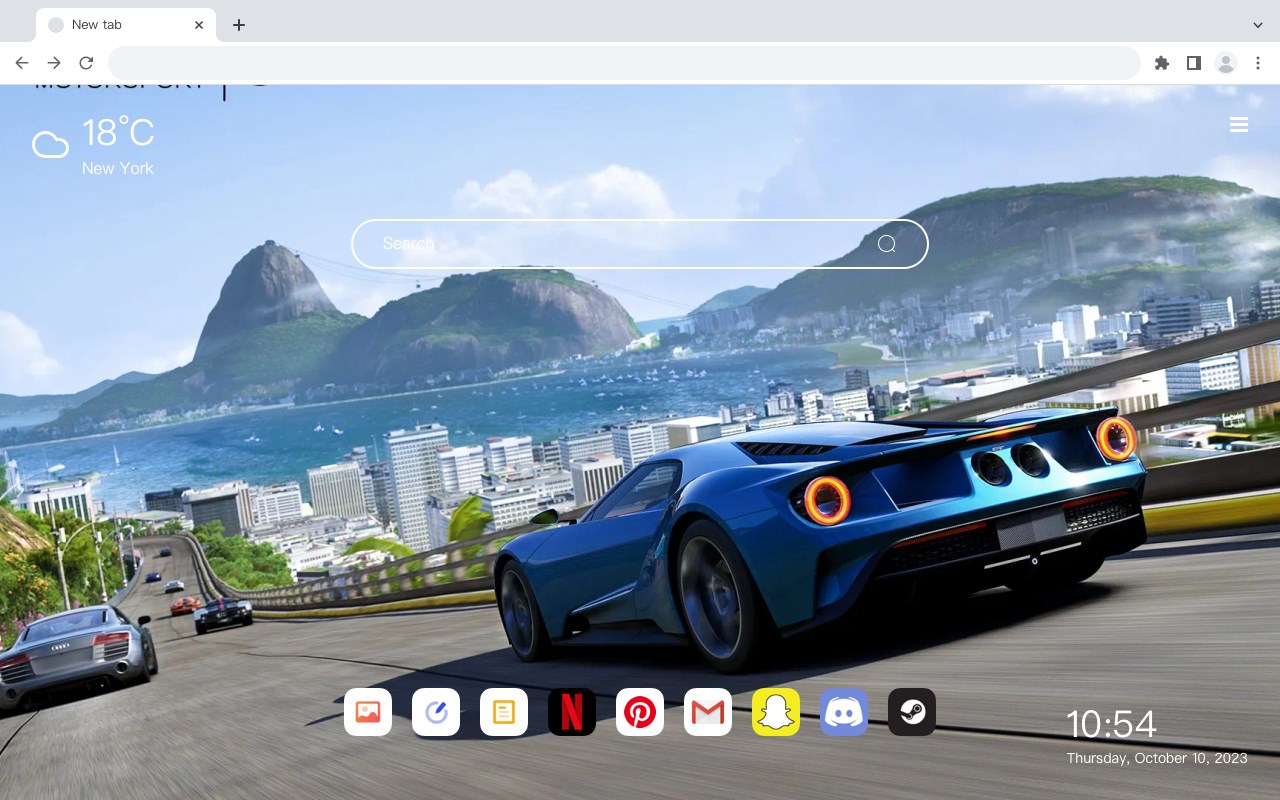Open the Snapchat shortcut
Screen dimensions: 1280x800
click(776, 712)
